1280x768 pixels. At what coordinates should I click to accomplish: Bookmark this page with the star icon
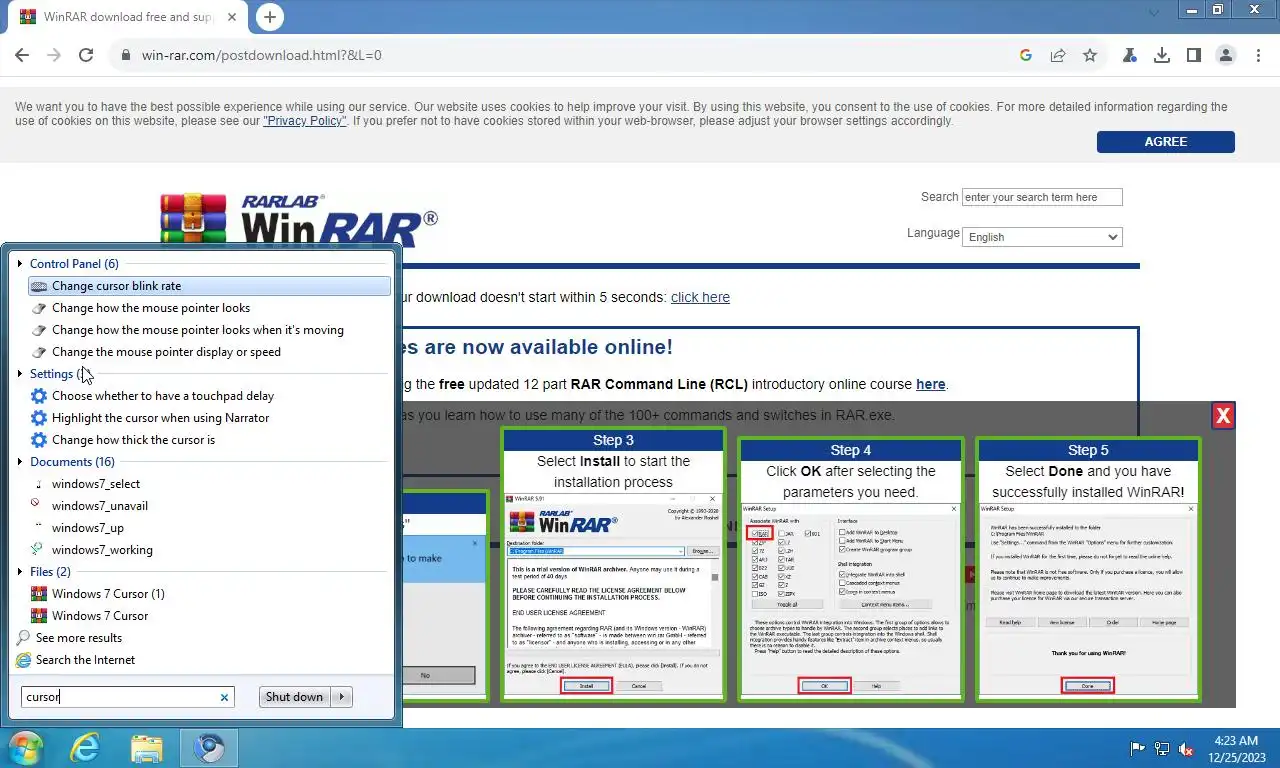(1090, 55)
